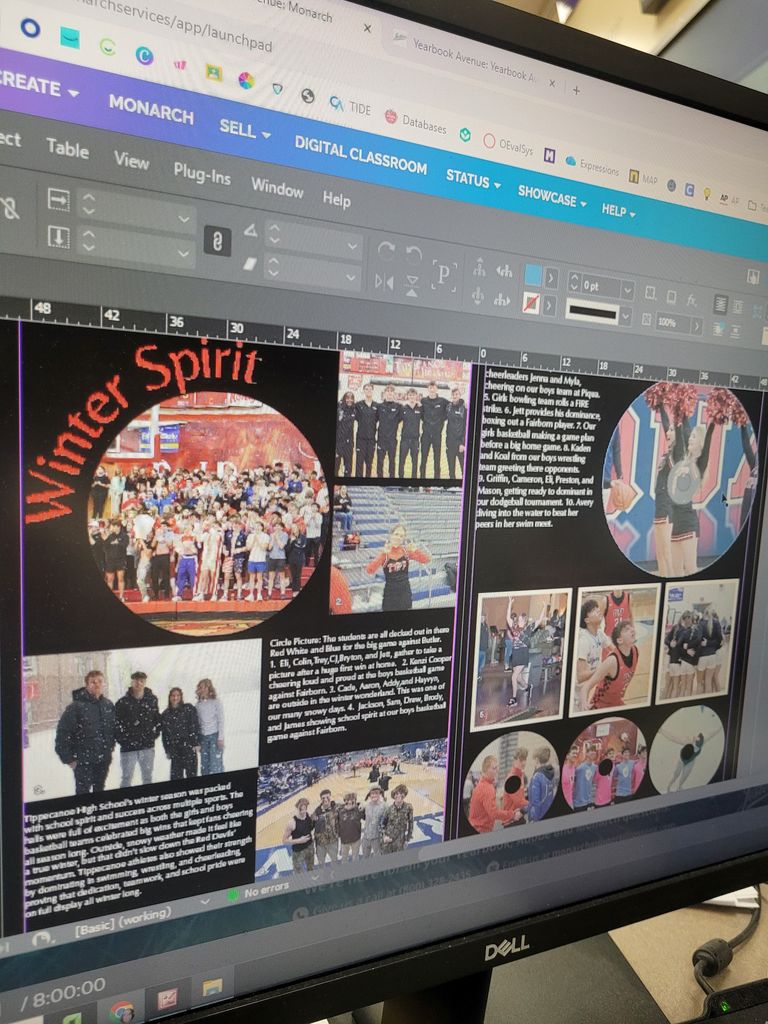Image resolution: width=768 pixels, height=1024 pixels.
Task: Select the Winter Spirit circular crowd photo
Action: (205, 510)
